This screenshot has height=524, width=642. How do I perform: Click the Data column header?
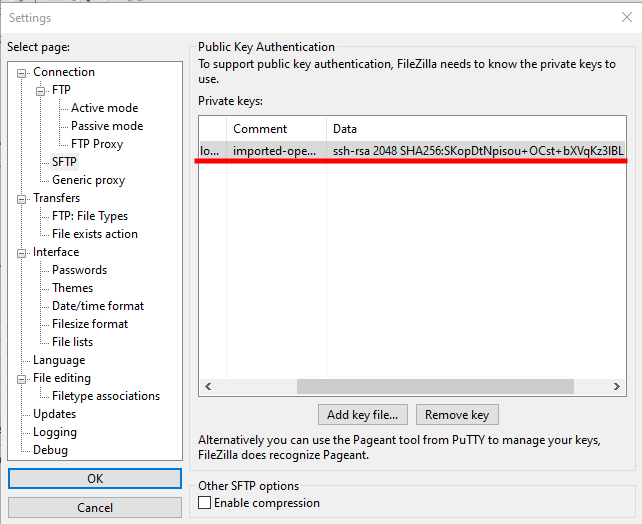click(x=476, y=129)
